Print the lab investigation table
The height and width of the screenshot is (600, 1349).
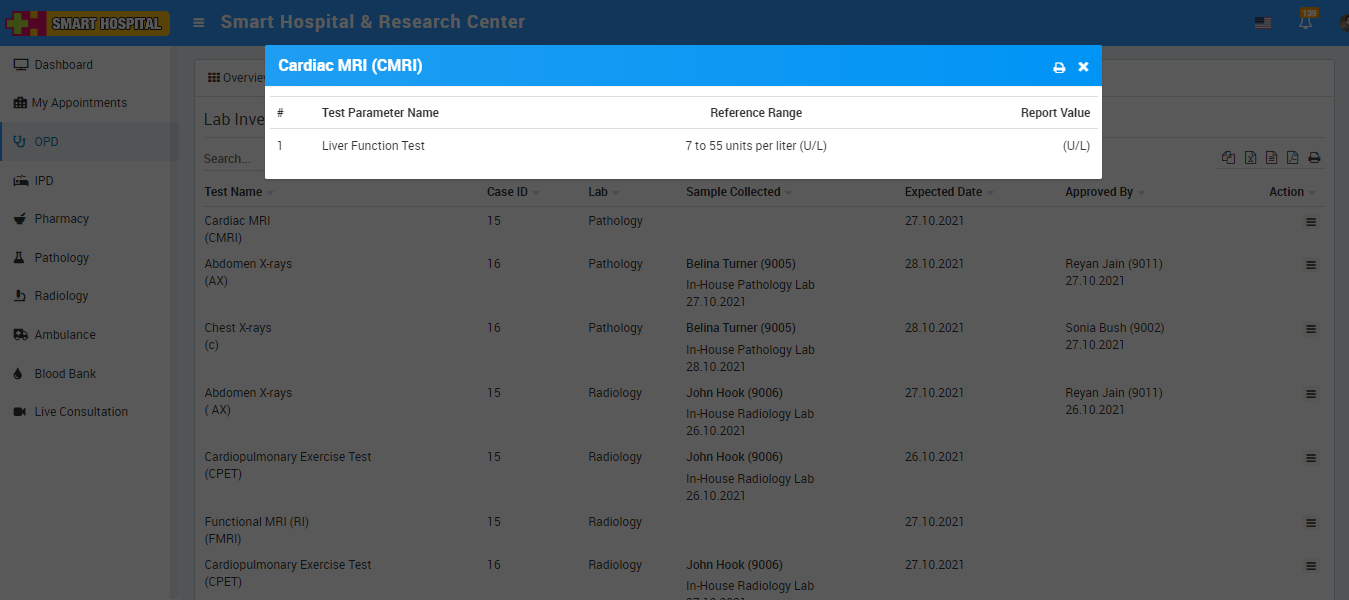pos(1314,158)
